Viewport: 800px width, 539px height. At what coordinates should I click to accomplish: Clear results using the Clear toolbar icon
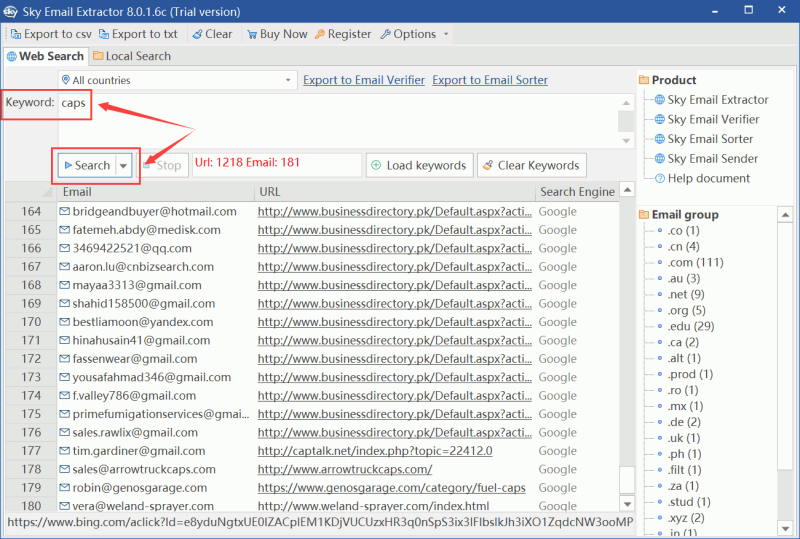[196, 34]
